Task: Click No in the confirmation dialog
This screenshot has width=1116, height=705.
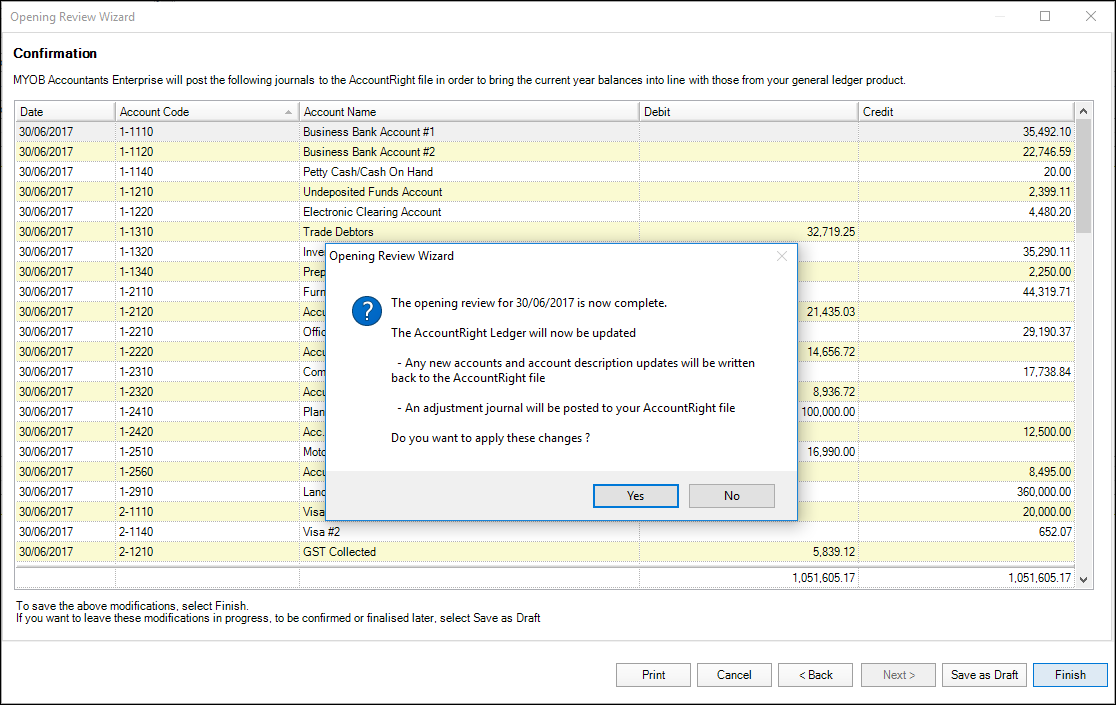Action: pyautogui.click(x=731, y=496)
